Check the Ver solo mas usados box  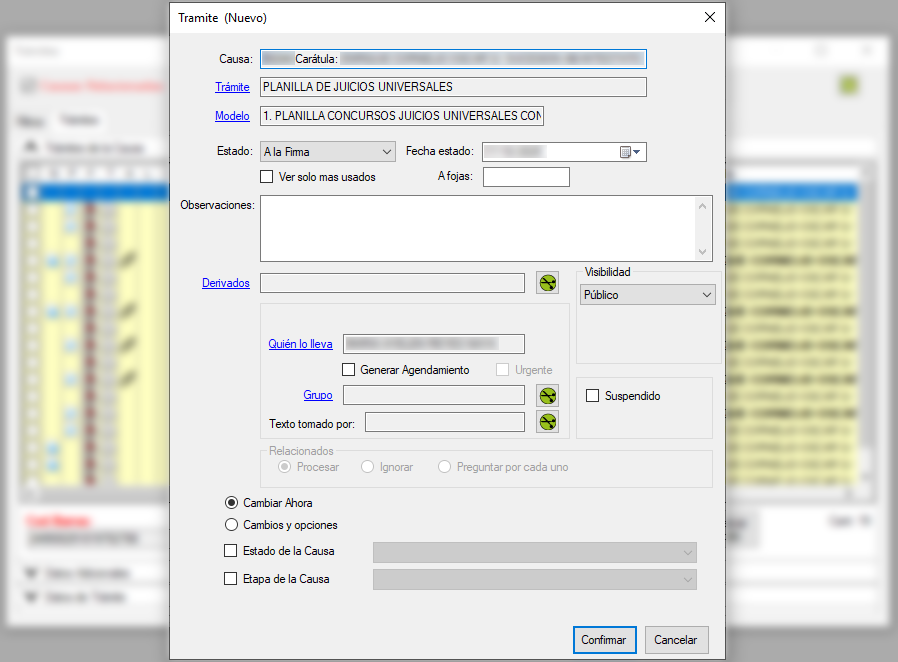pos(267,177)
